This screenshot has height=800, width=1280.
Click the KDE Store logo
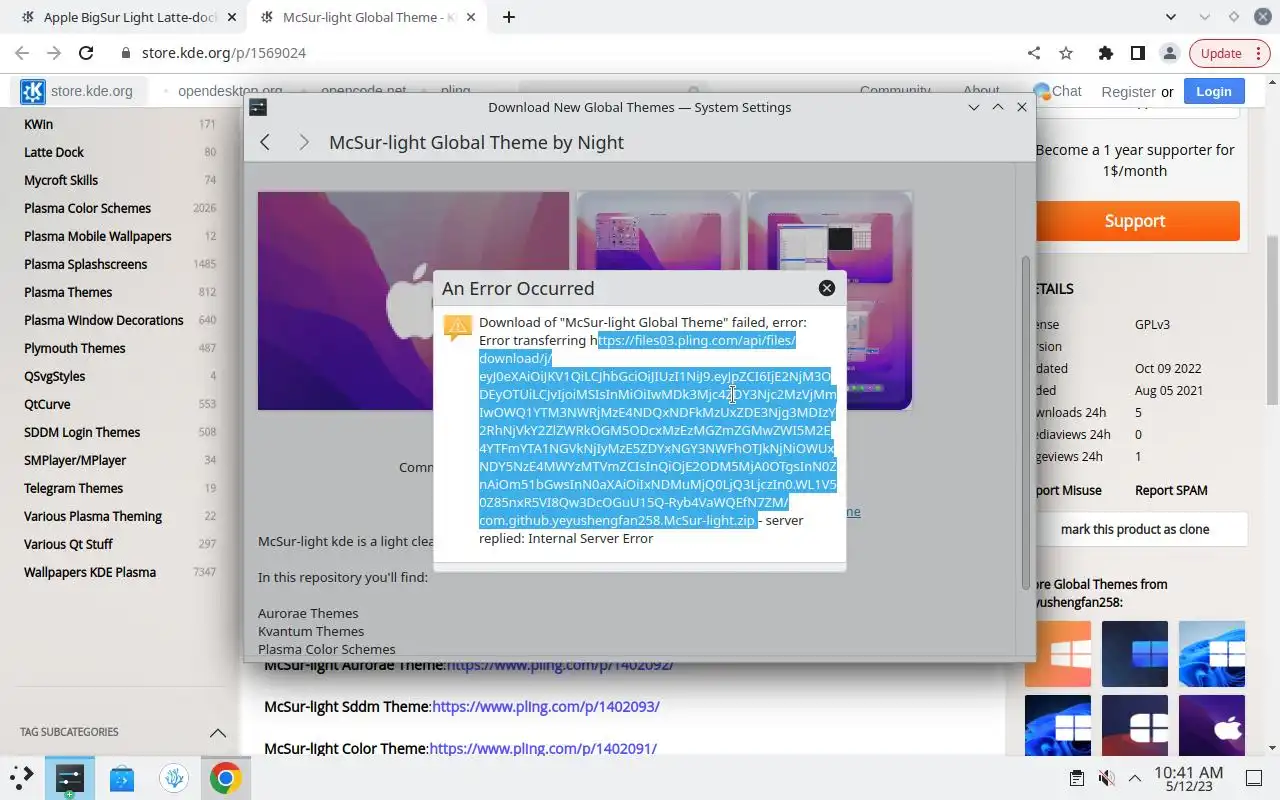click(33, 91)
